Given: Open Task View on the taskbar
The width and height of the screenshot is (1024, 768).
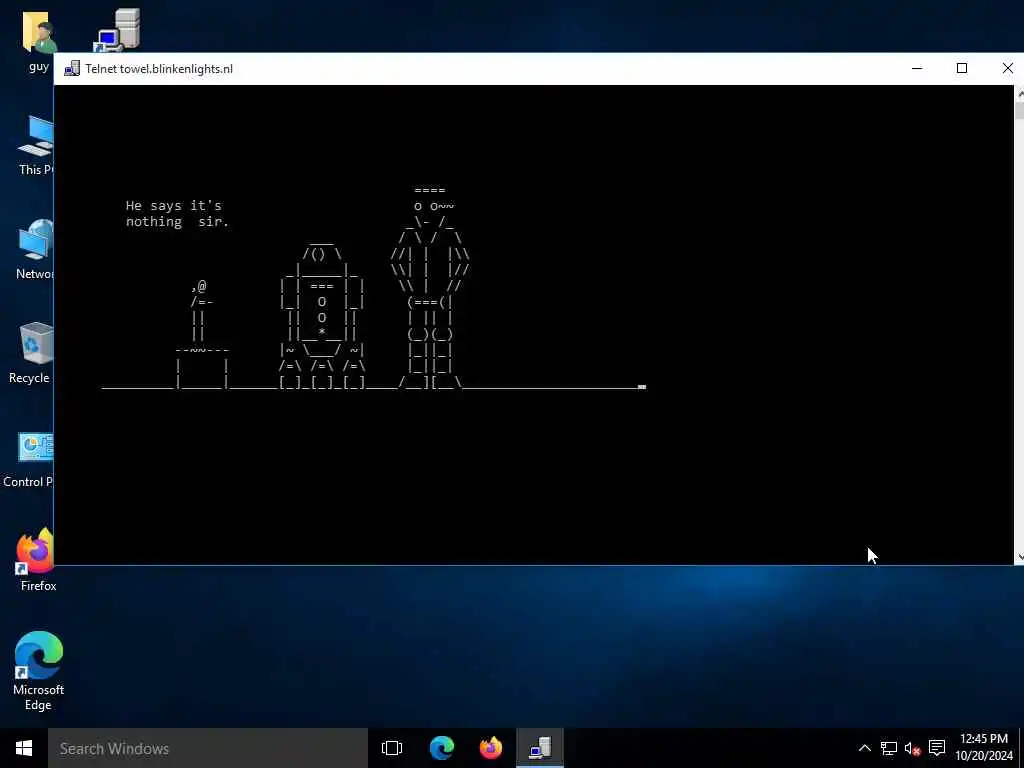Looking at the screenshot, I should point(392,748).
